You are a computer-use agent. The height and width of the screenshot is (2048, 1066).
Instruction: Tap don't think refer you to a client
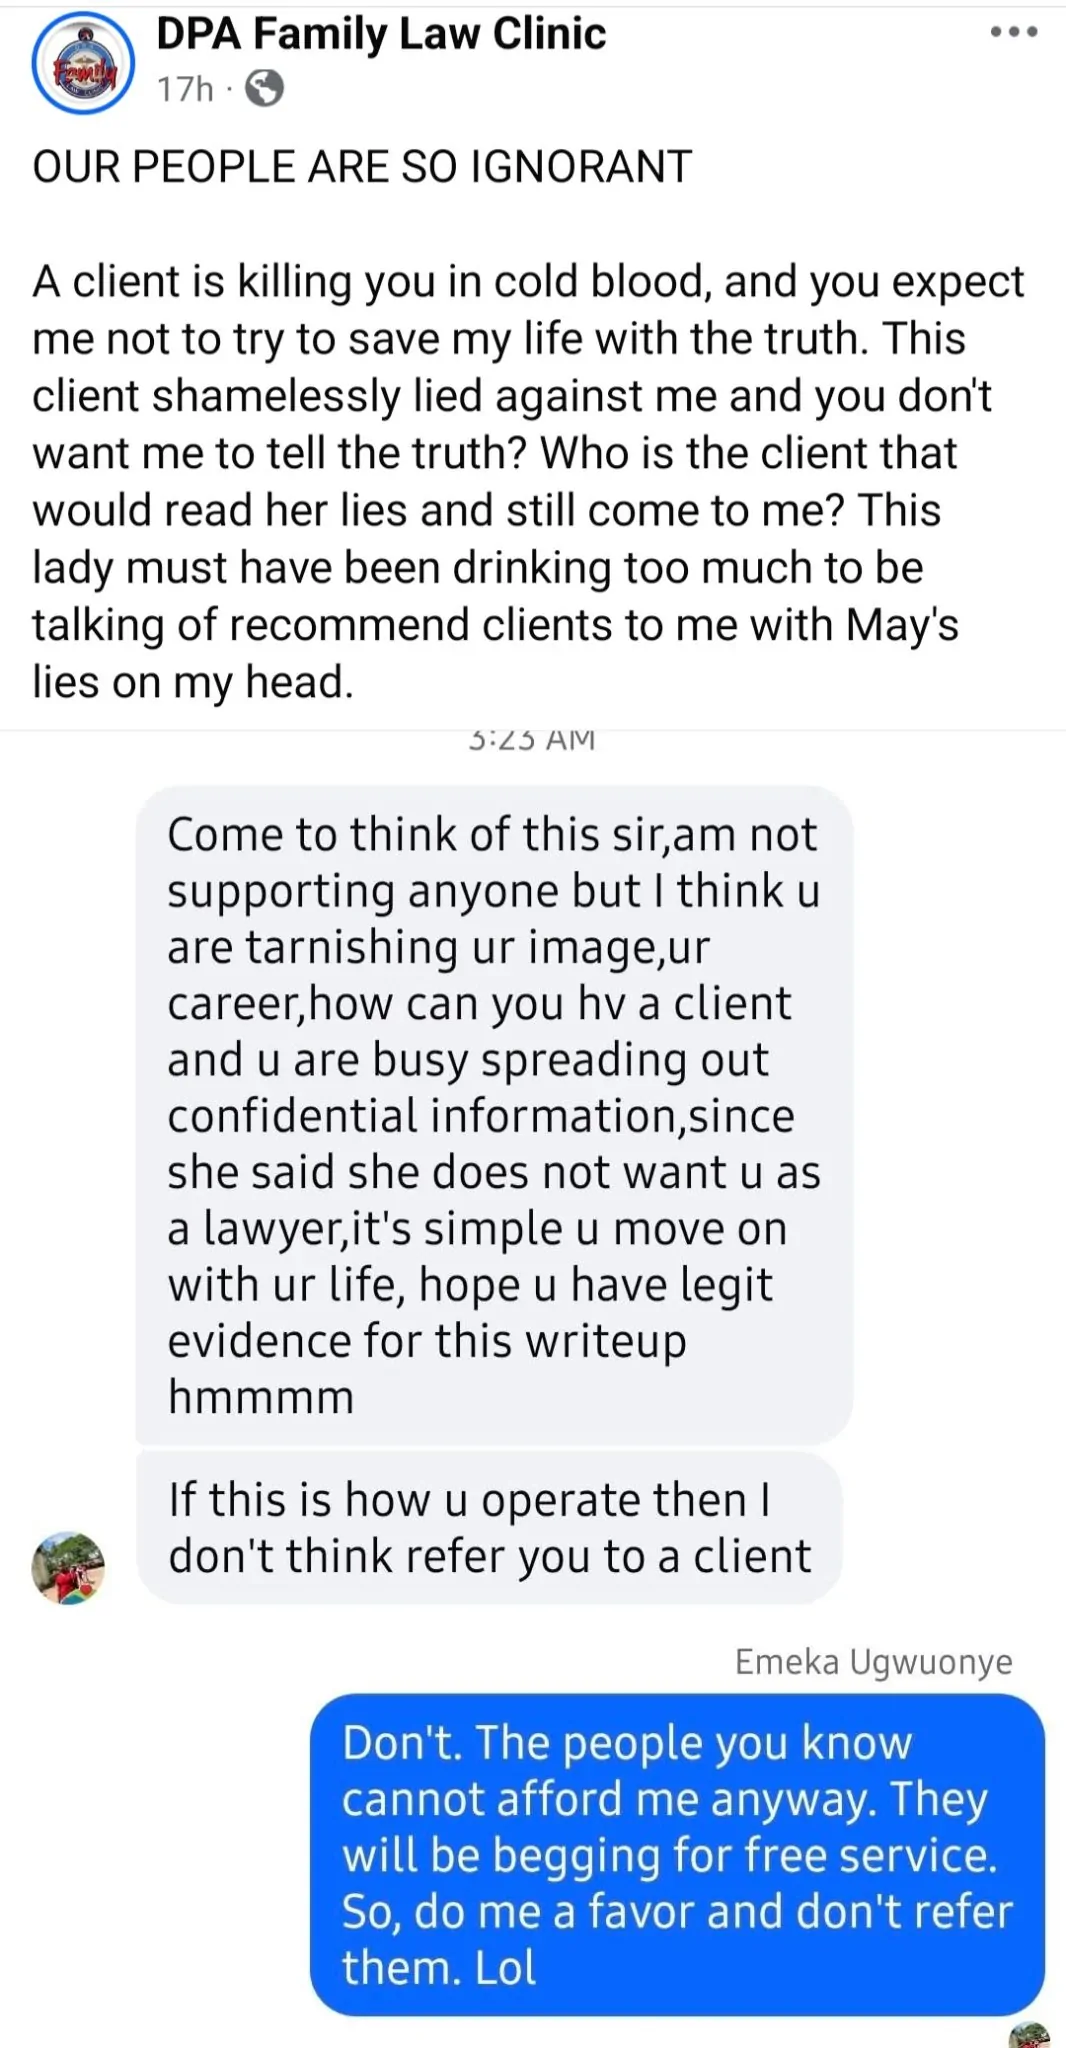point(490,1556)
